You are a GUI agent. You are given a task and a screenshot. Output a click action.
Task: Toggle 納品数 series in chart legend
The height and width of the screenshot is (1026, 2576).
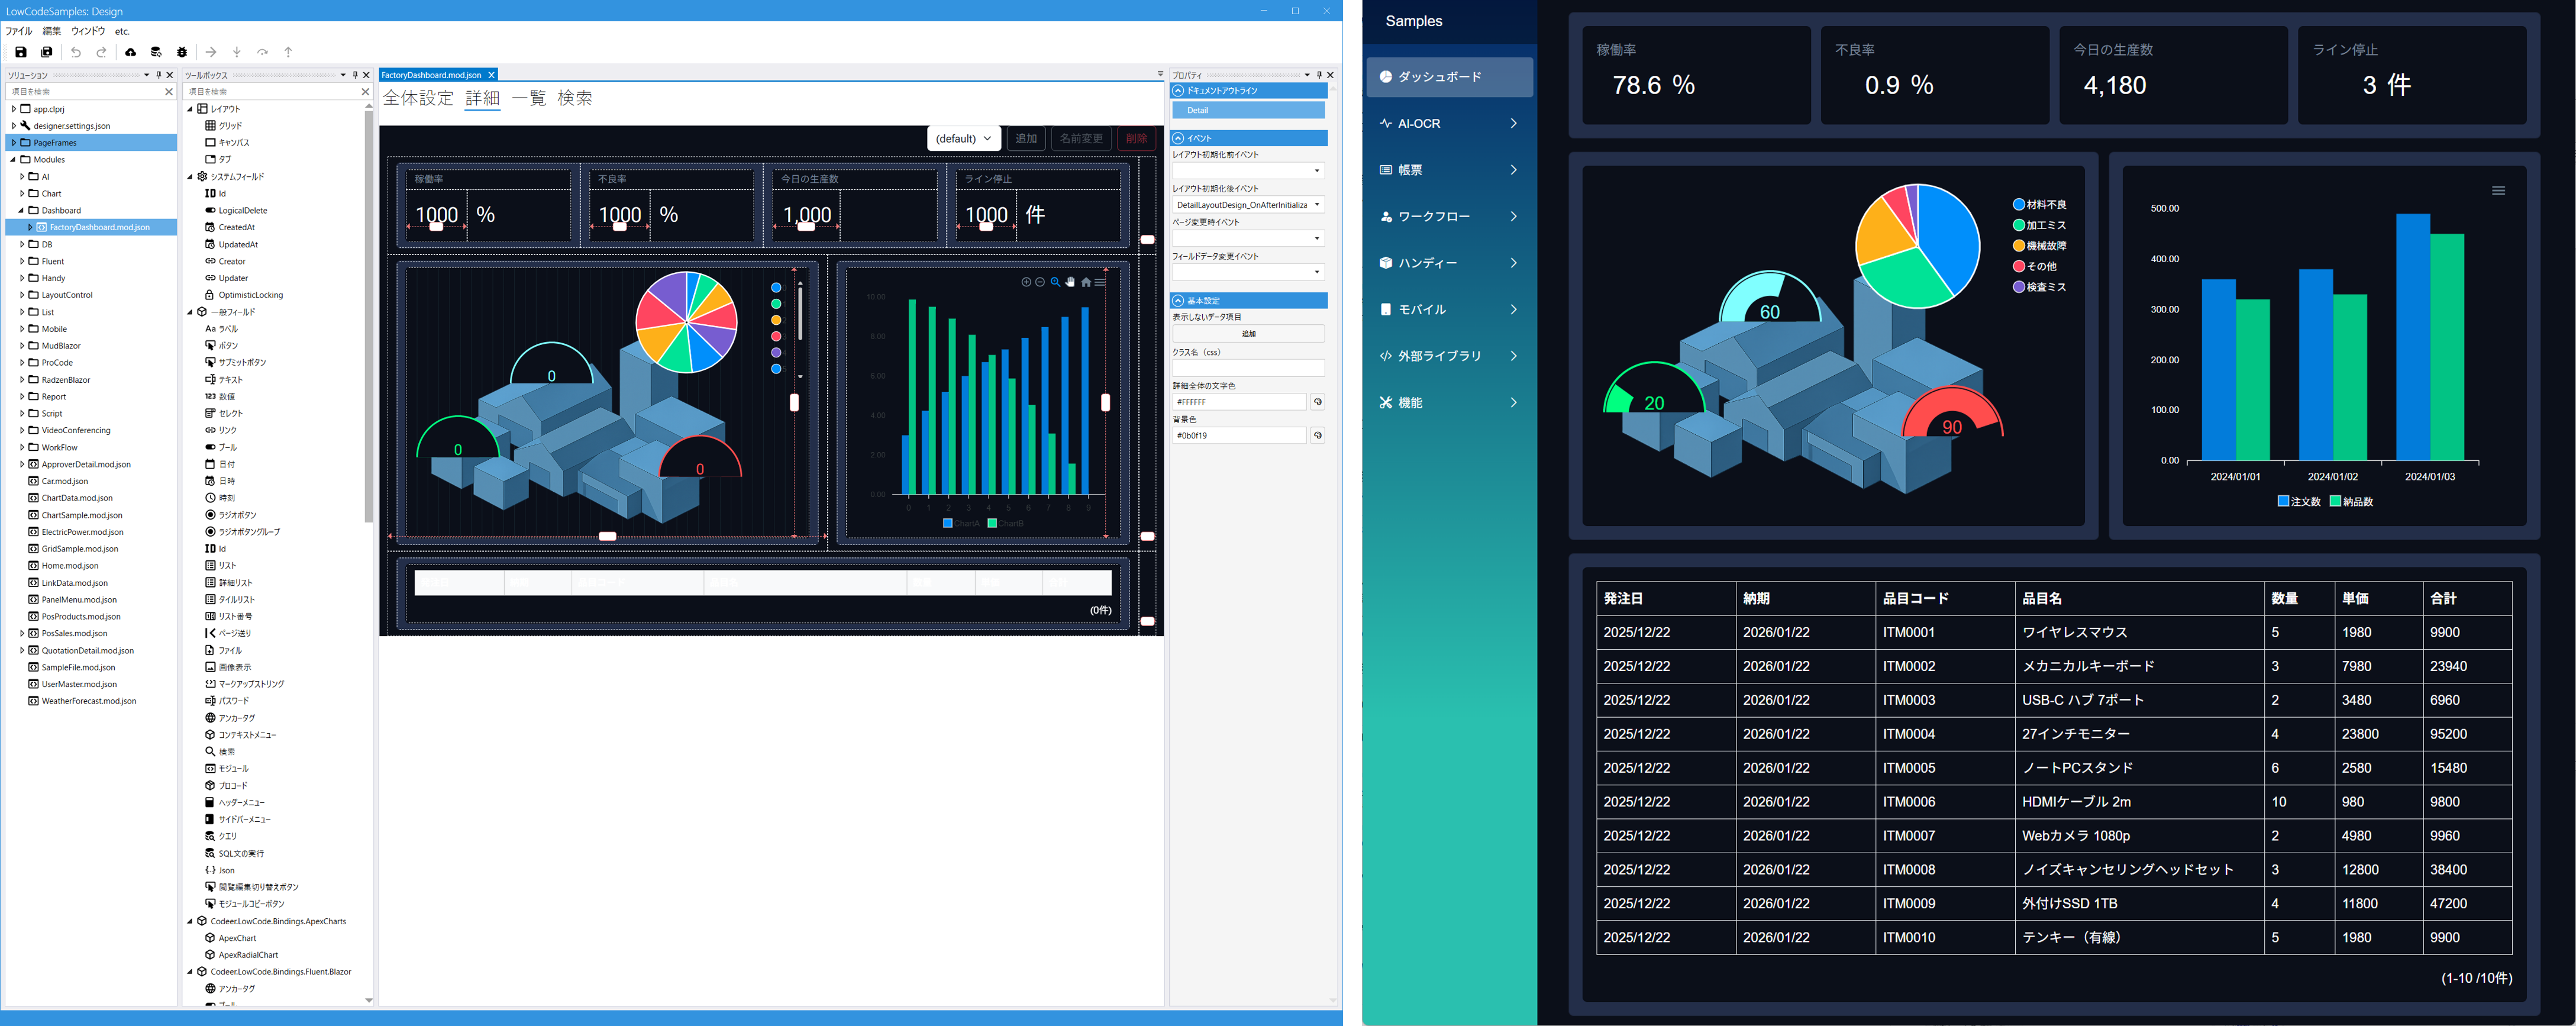[x=2351, y=502]
